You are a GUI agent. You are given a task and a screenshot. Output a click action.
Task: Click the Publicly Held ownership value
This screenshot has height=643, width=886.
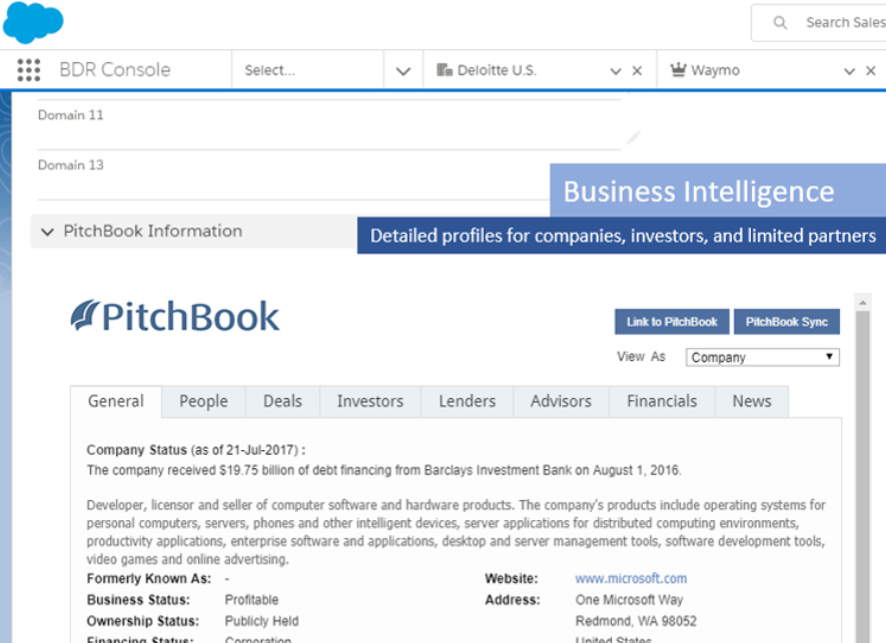(262, 621)
